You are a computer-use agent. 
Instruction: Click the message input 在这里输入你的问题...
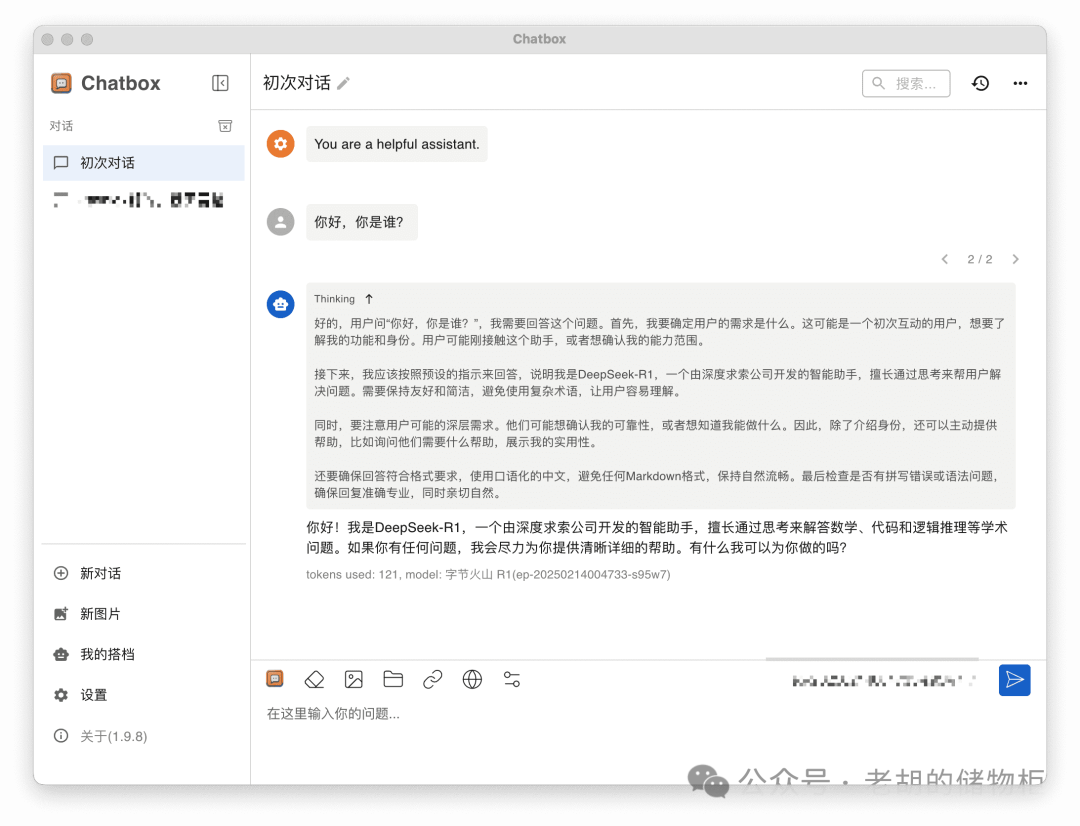pos(647,714)
